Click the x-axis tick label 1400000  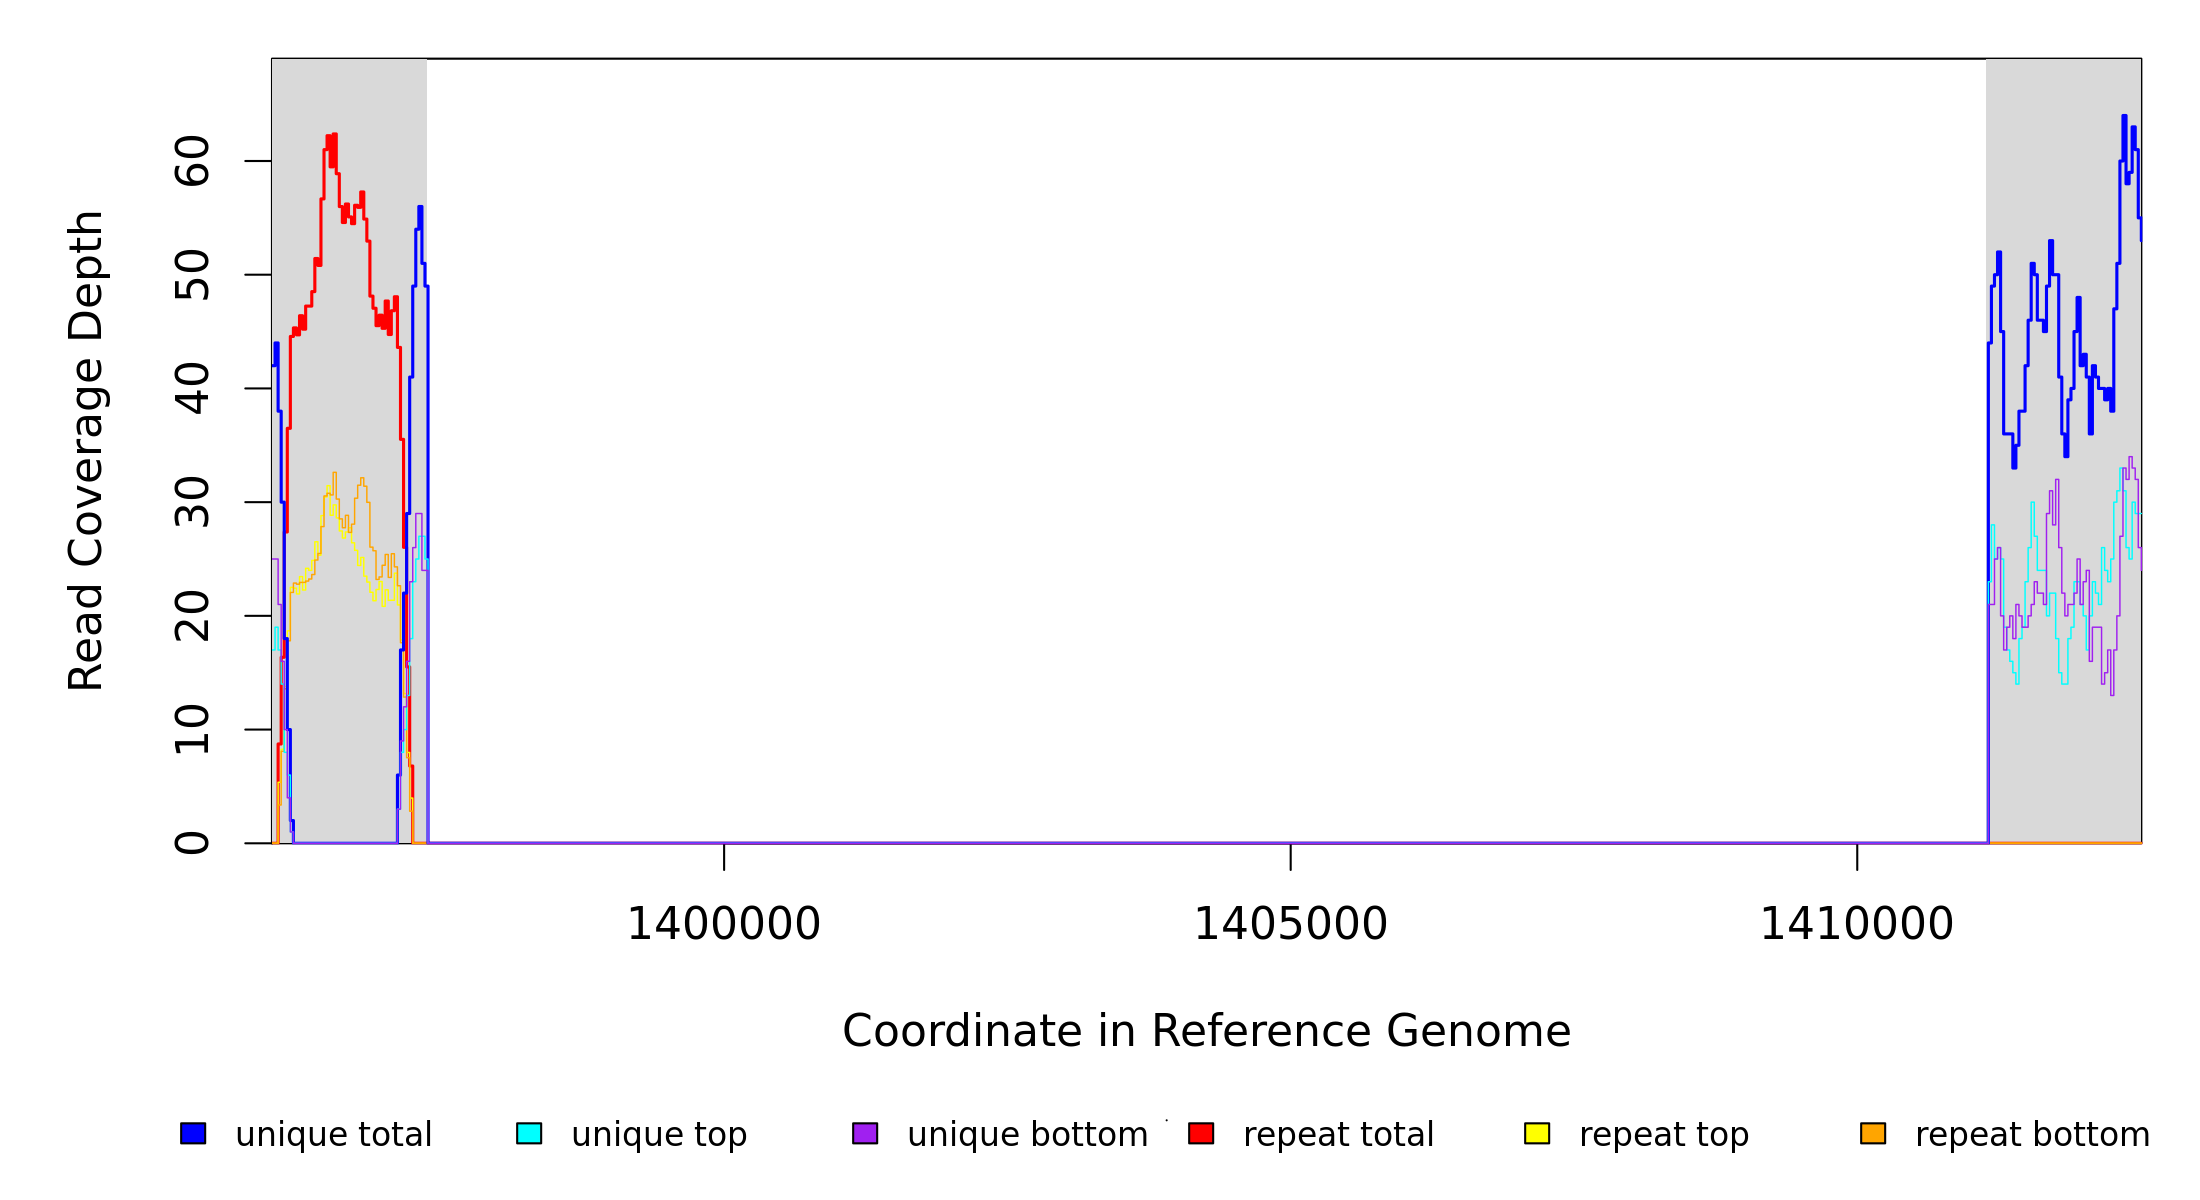coord(723,924)
